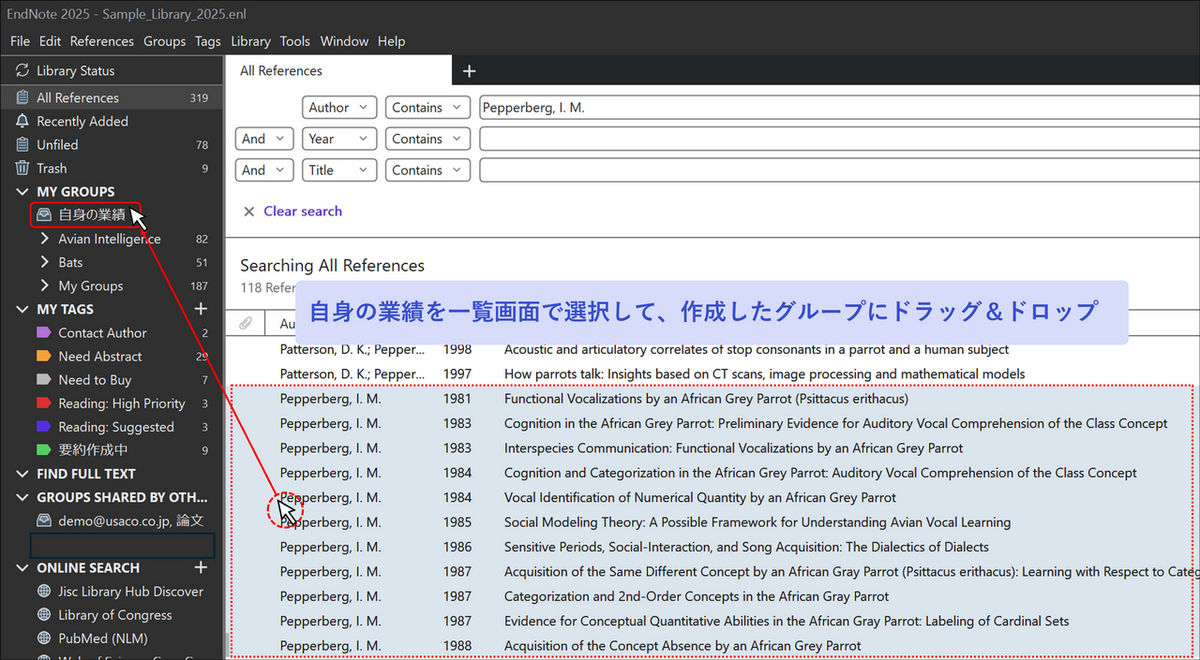
Task: Click the Jisc Library Hub Discover globe icon
Action: pos(44,591)
